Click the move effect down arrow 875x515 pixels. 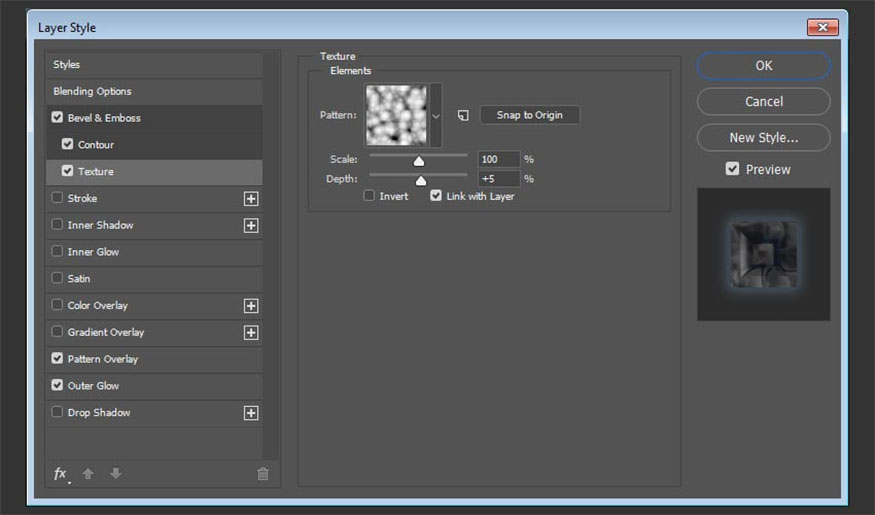116,474
